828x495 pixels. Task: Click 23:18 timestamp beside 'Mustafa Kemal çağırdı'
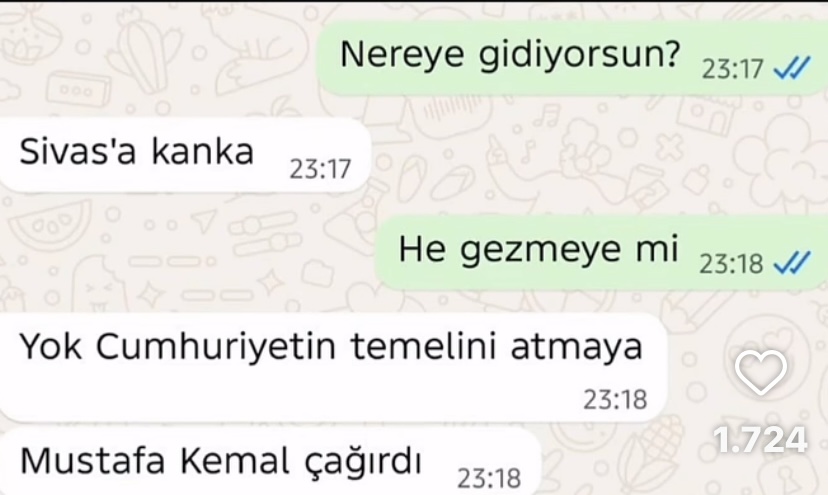tap(489, 479)
